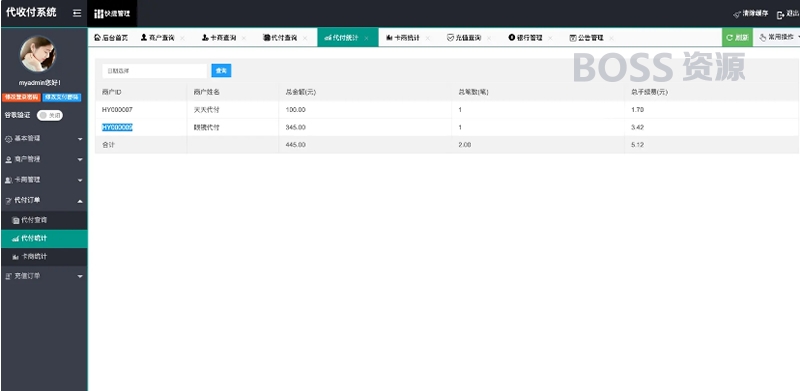Expand the 充值订单 dropdown arrow
This screenshot has width=800, height=391.
pyautogui.click(x=80, y=276)
